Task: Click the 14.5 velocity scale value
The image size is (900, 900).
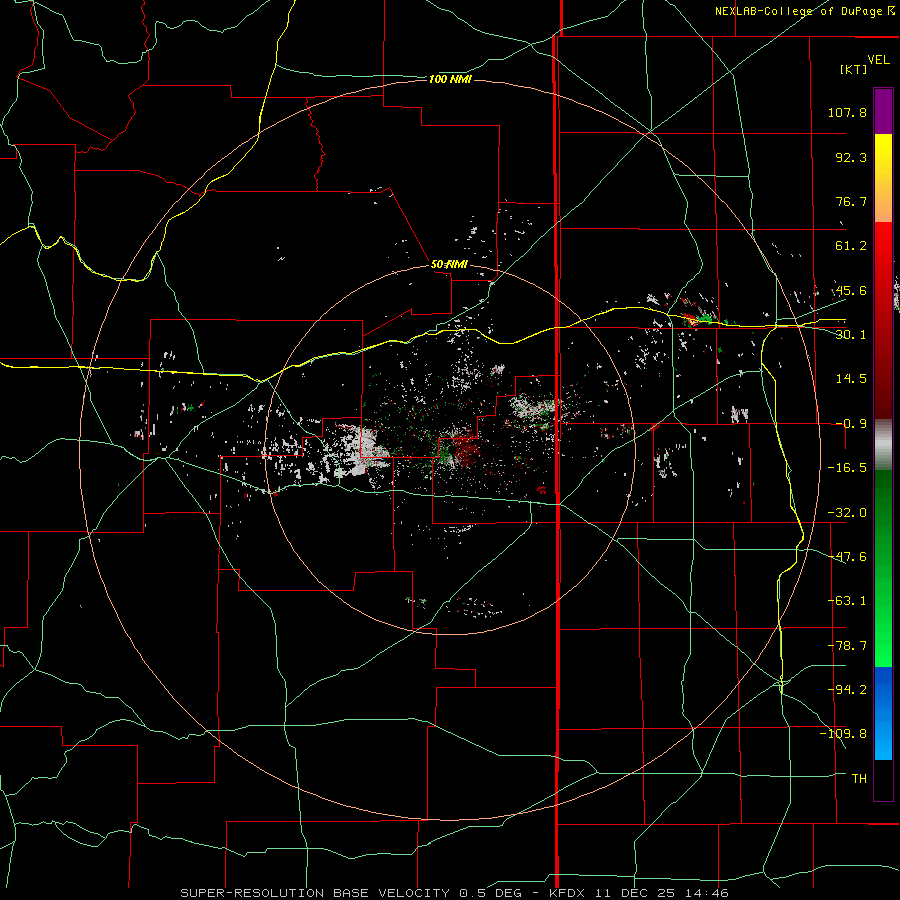Action: [851, 379]
